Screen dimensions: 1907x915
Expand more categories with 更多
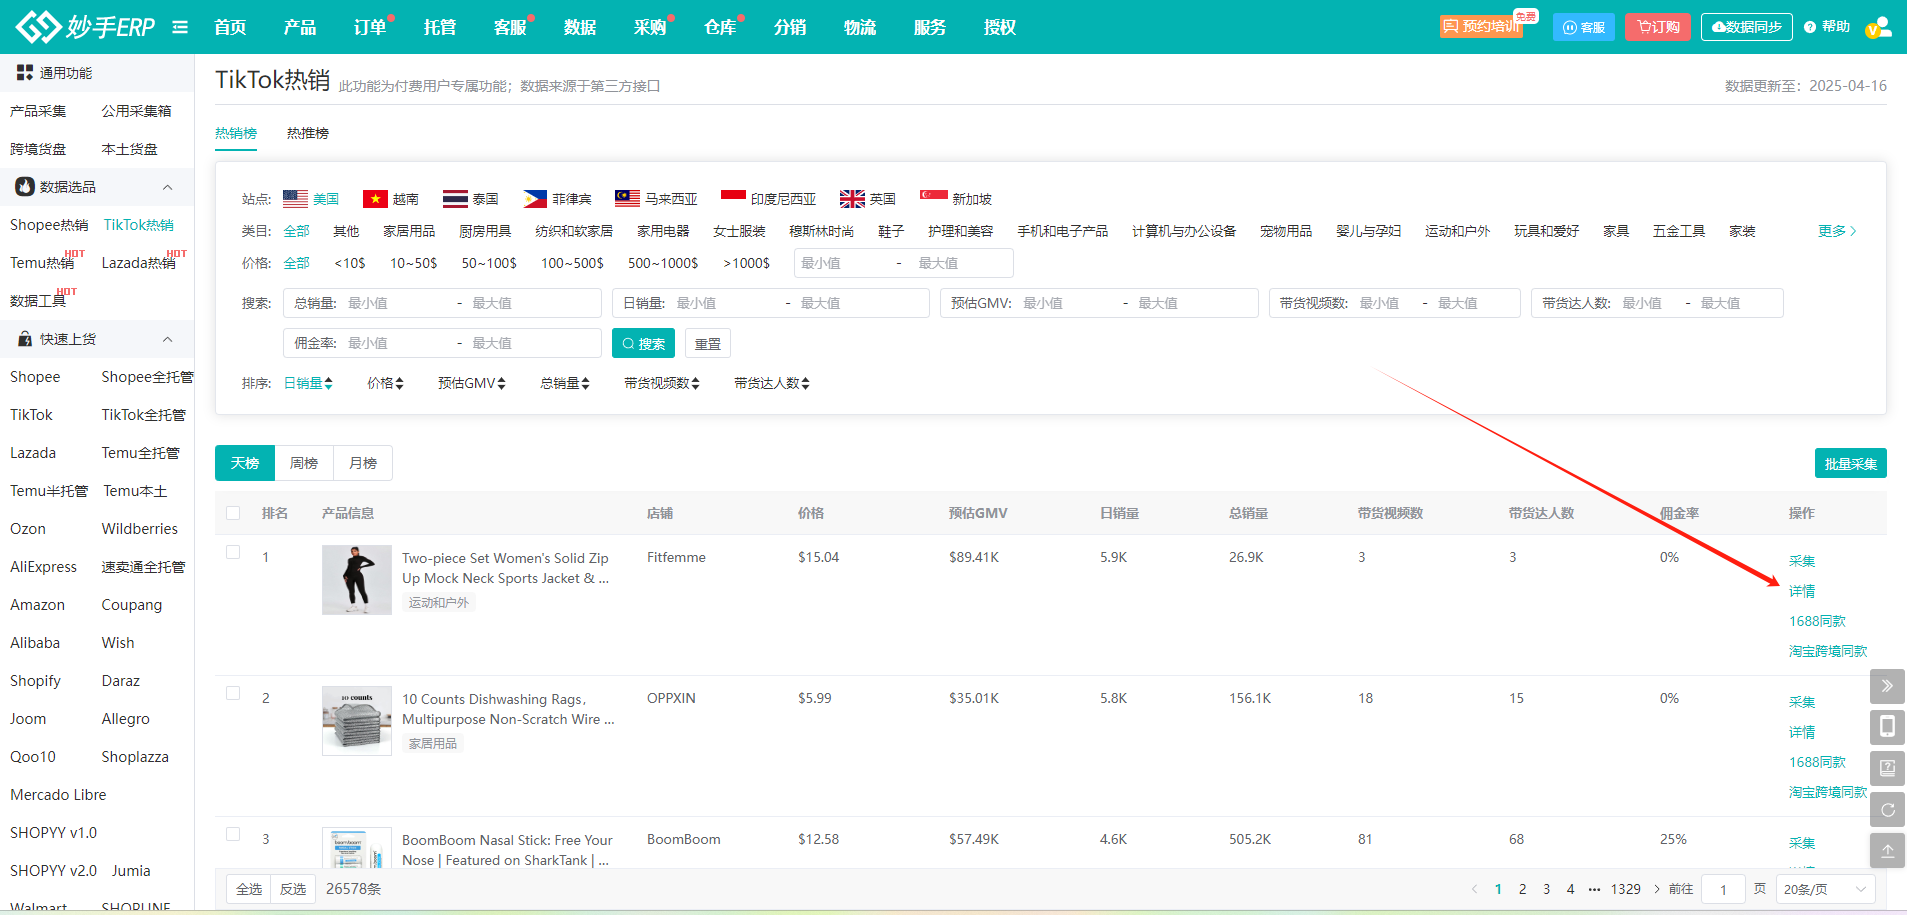[x=1837, y=231]
